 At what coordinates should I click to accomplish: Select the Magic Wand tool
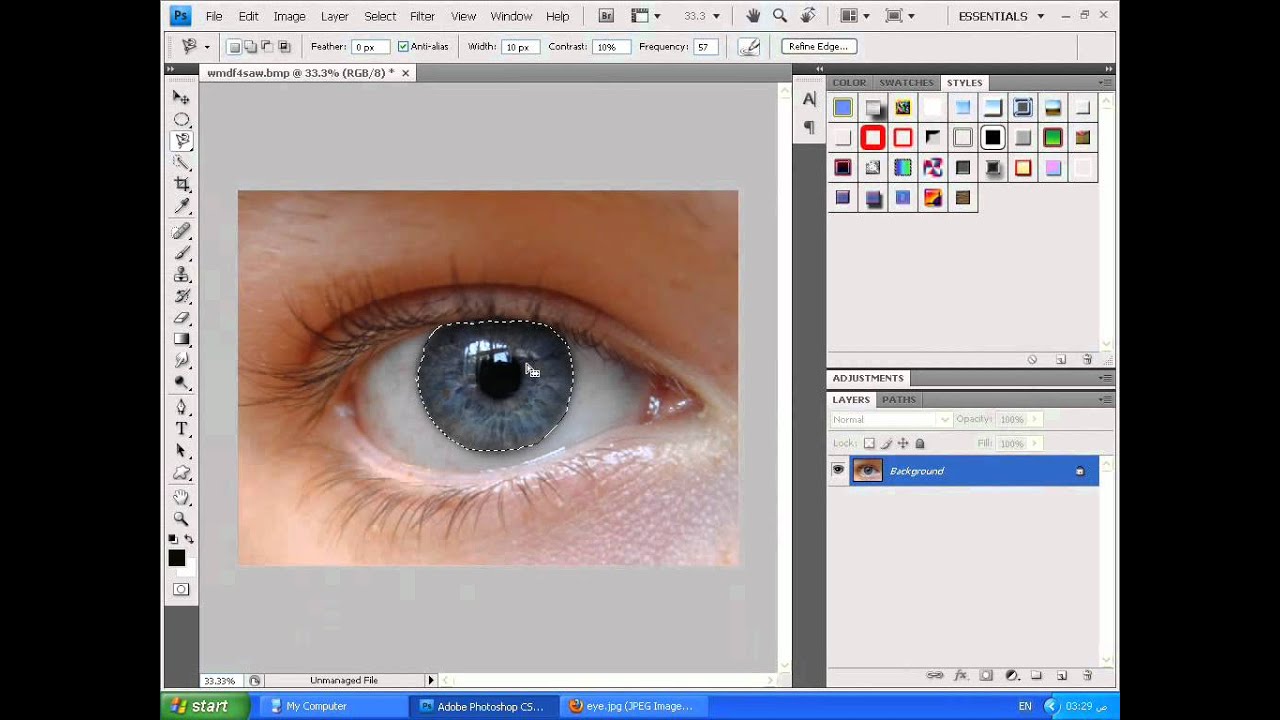click(181, 162)
